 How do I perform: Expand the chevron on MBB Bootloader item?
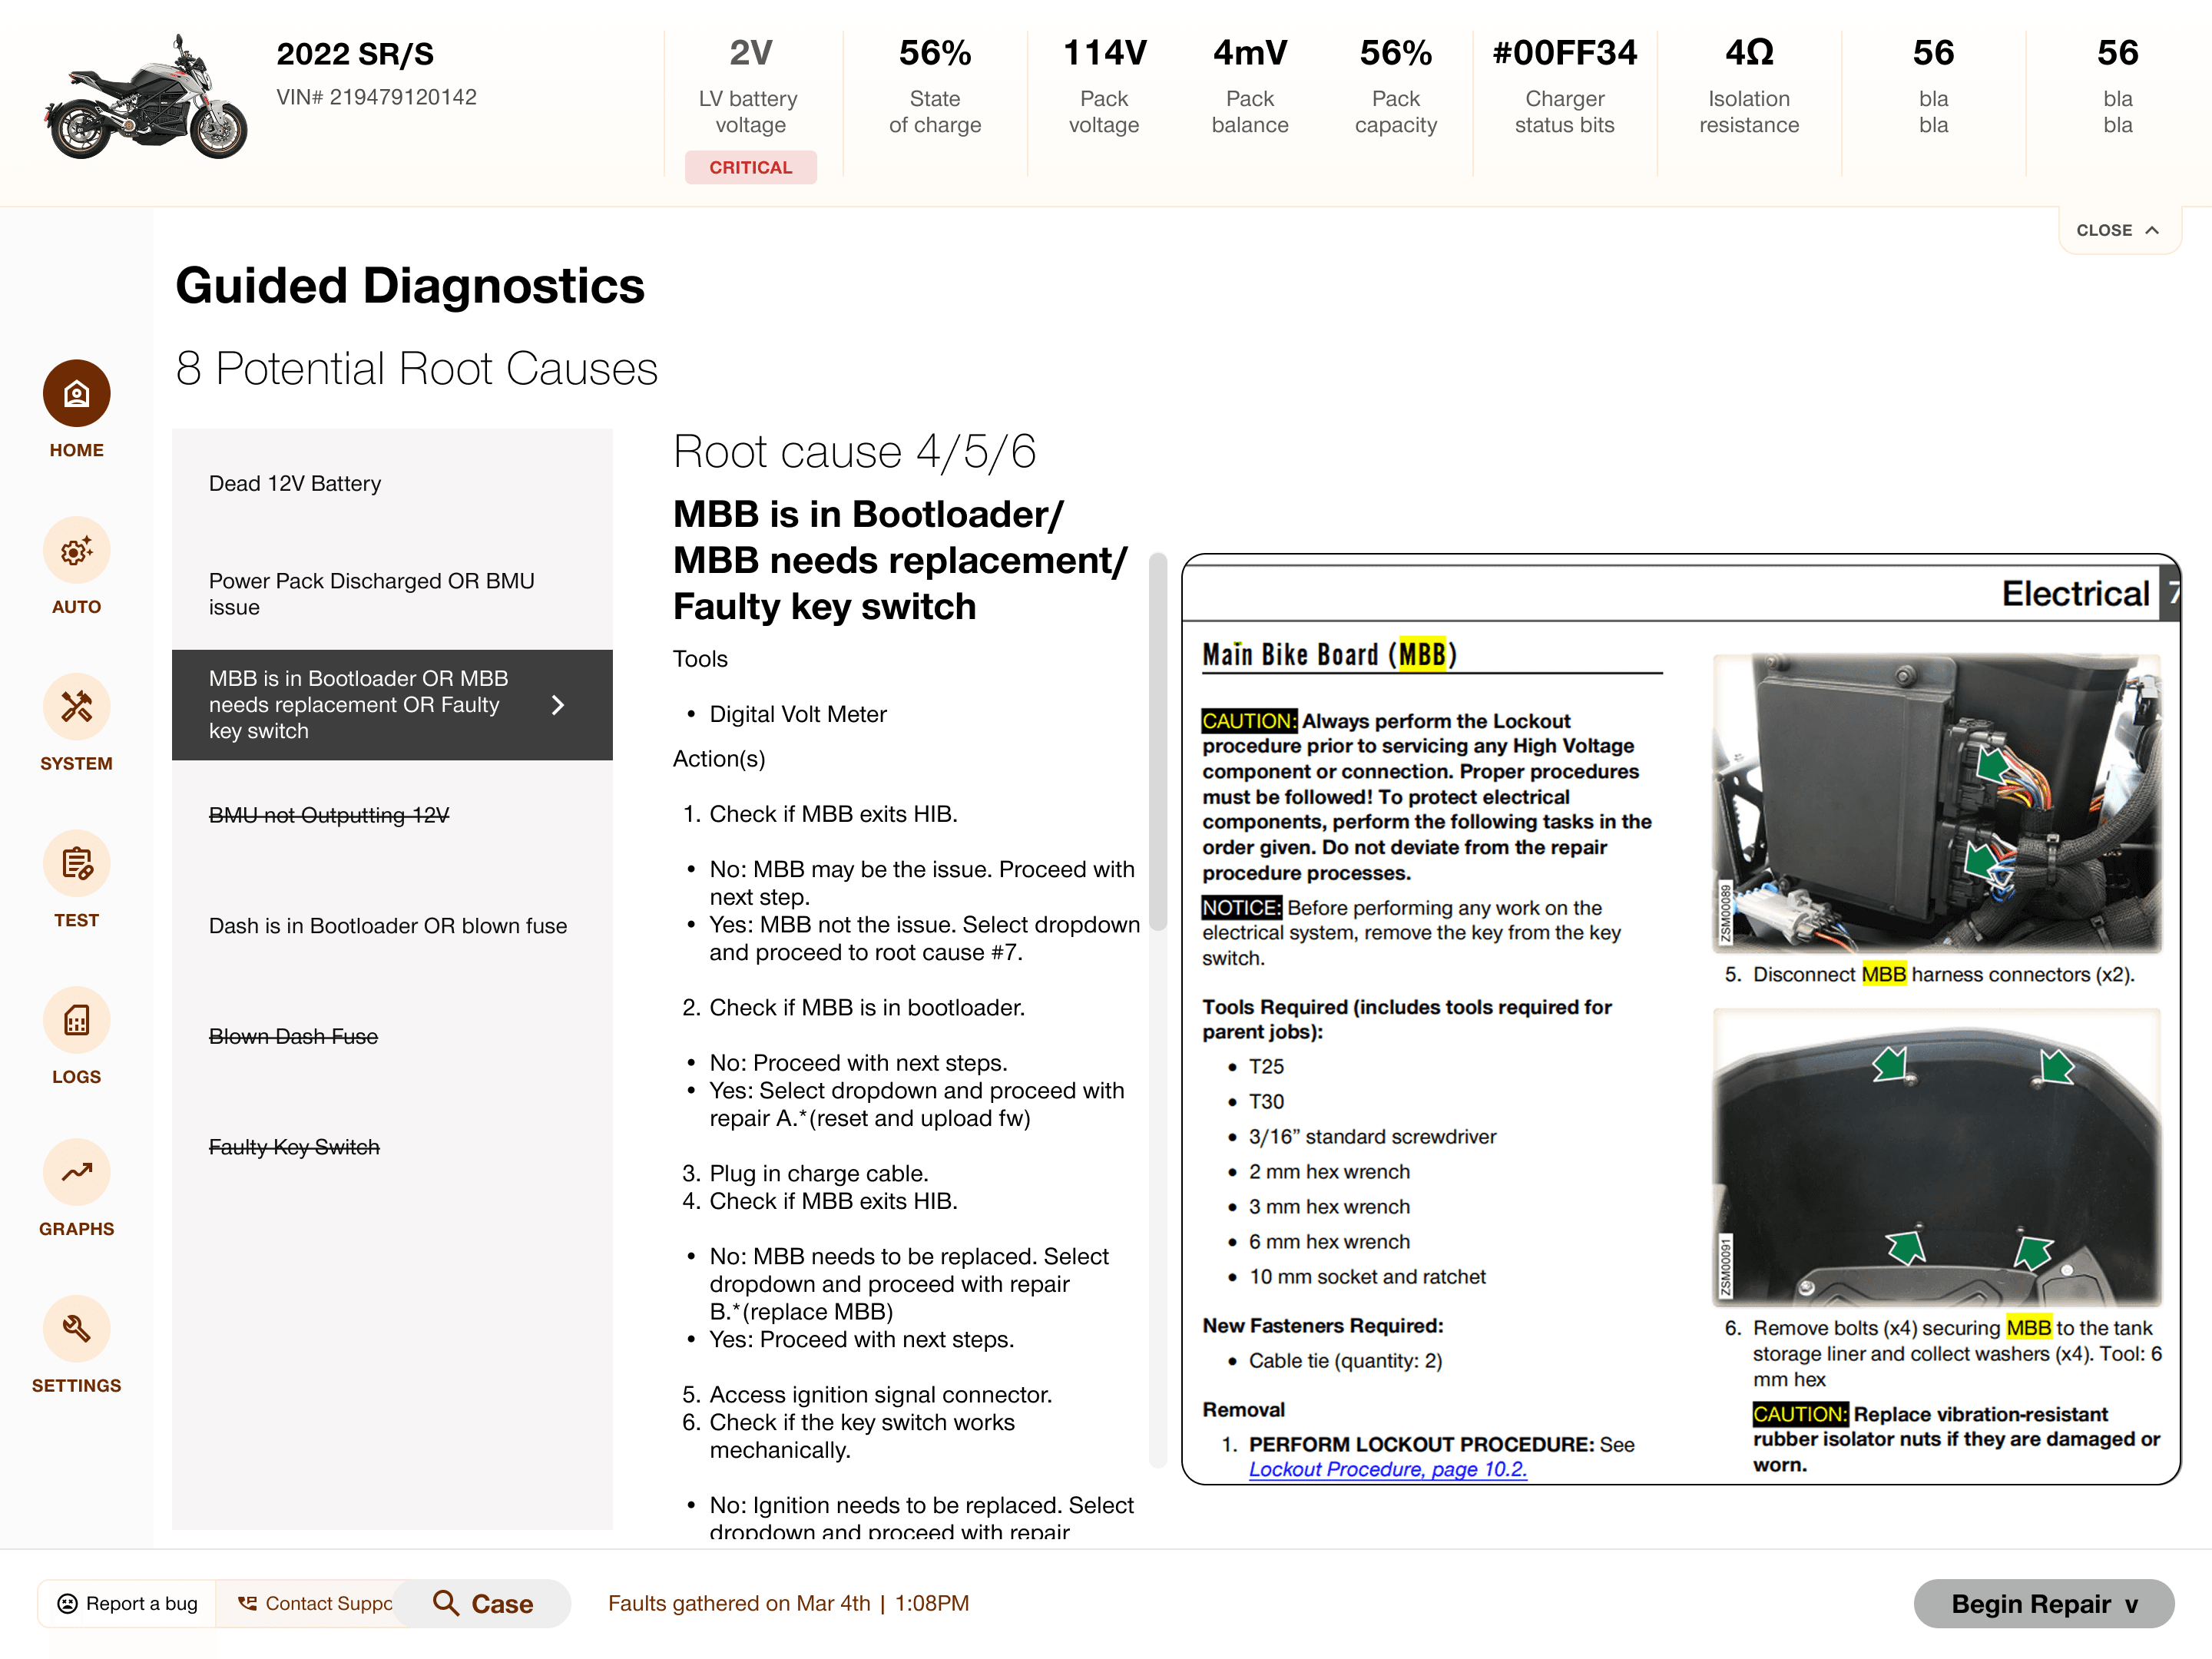[558, 705]
